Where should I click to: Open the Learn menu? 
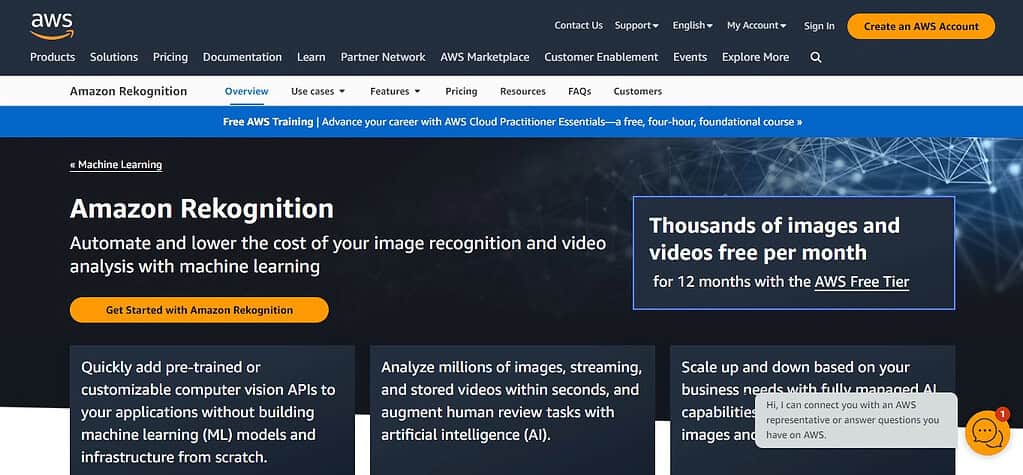point(311,57)
